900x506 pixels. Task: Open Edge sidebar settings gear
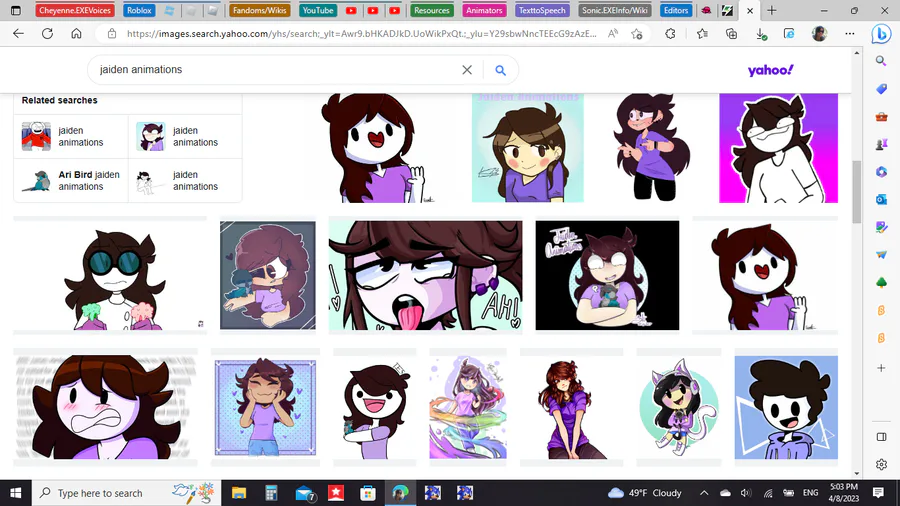[881, 465]
